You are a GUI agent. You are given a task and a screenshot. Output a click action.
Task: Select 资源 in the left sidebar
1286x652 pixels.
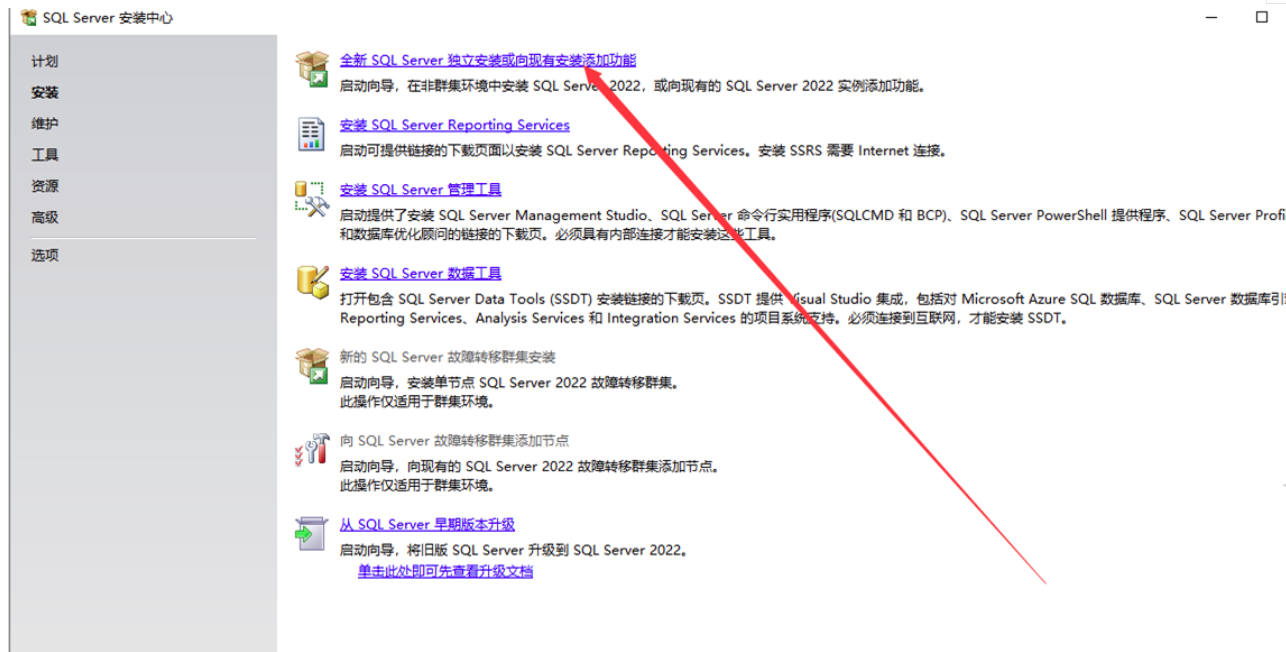[45, 185]
